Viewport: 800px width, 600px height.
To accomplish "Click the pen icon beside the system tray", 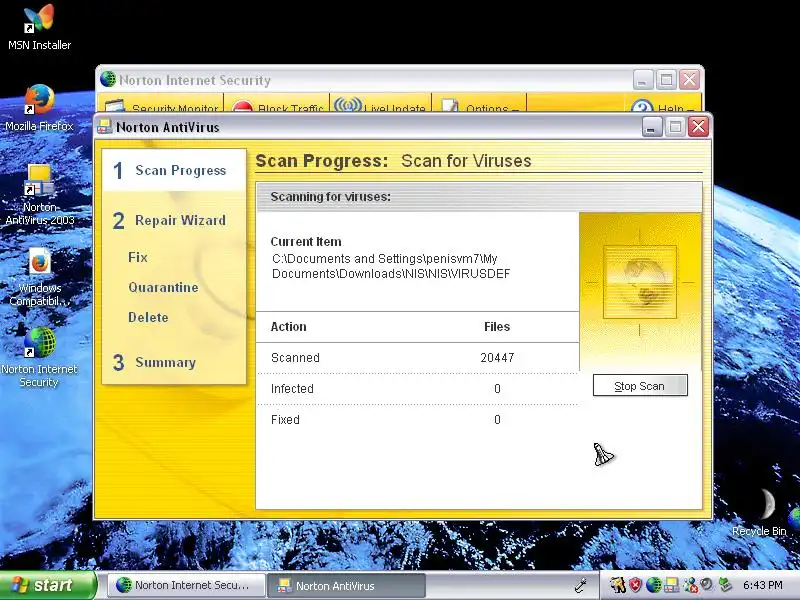I will (581, 585).
